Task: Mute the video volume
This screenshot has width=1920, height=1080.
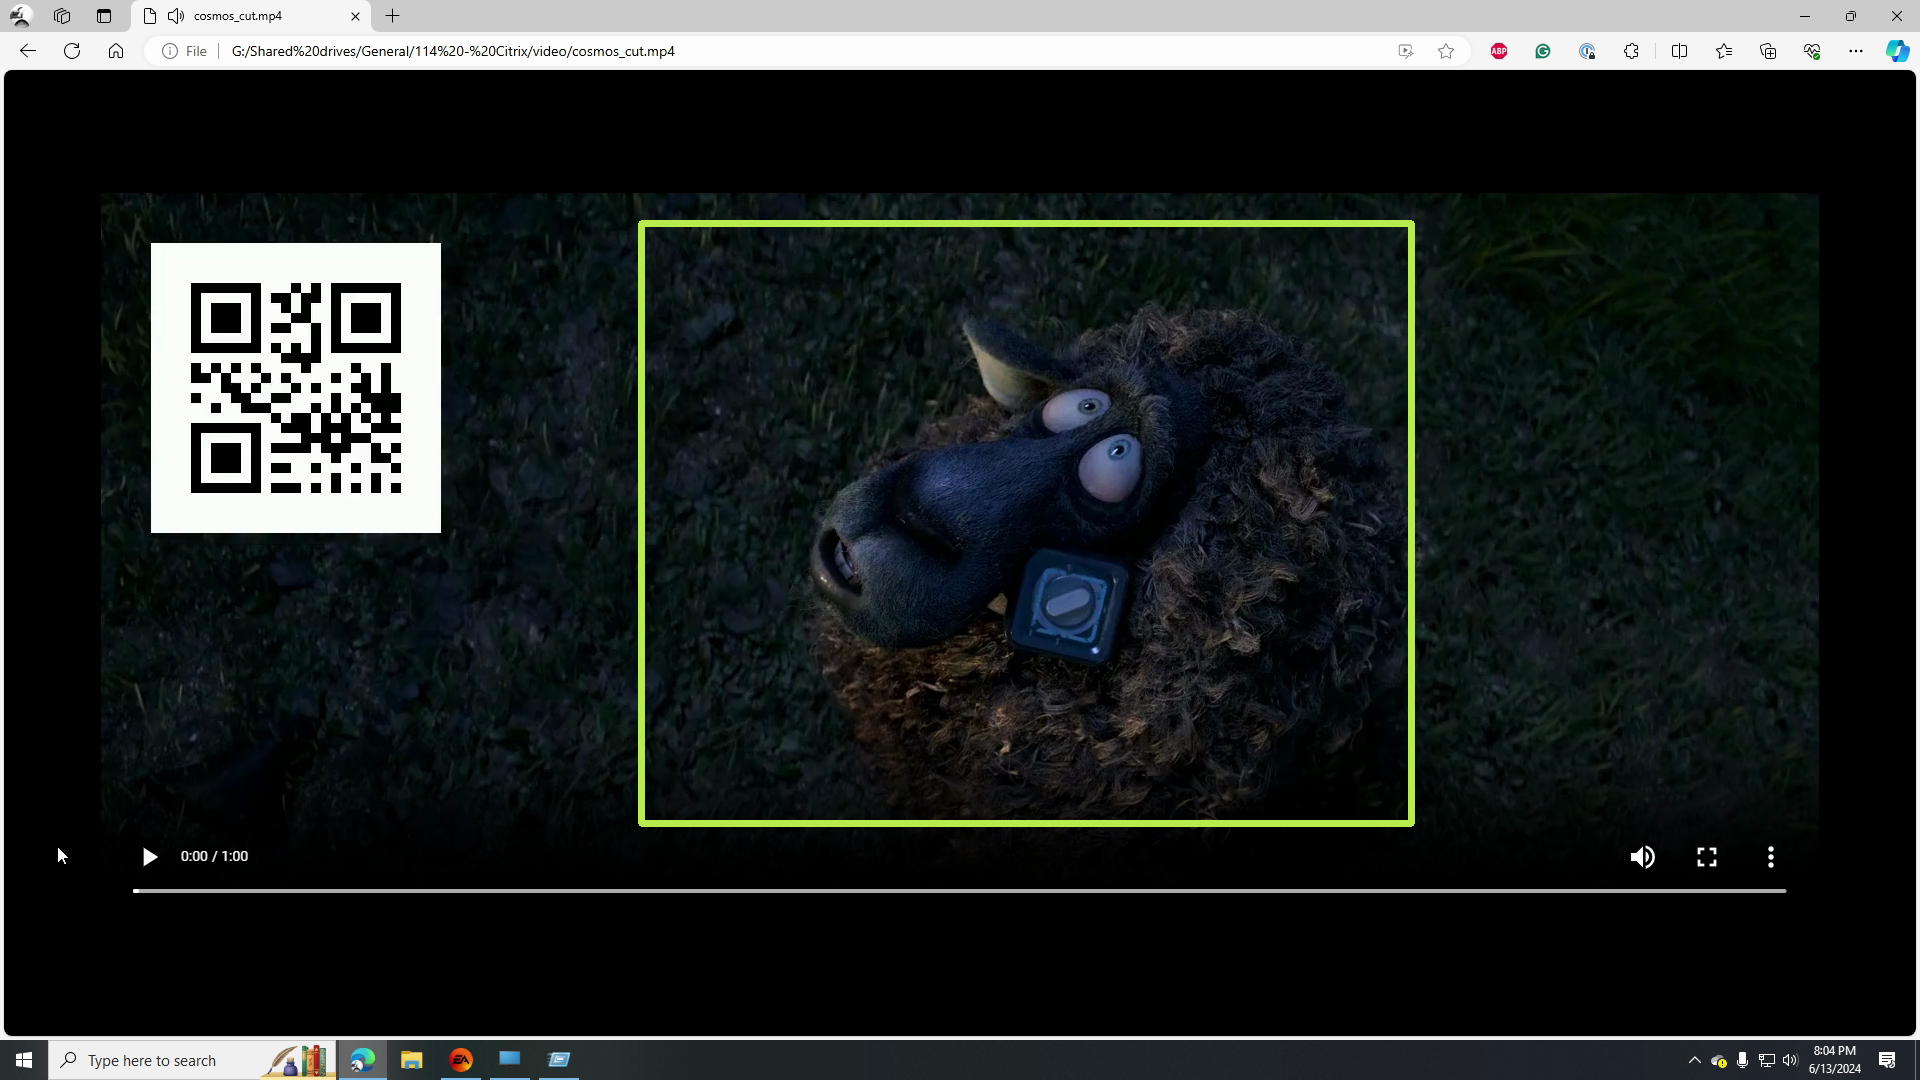Action: point(1642,857)
